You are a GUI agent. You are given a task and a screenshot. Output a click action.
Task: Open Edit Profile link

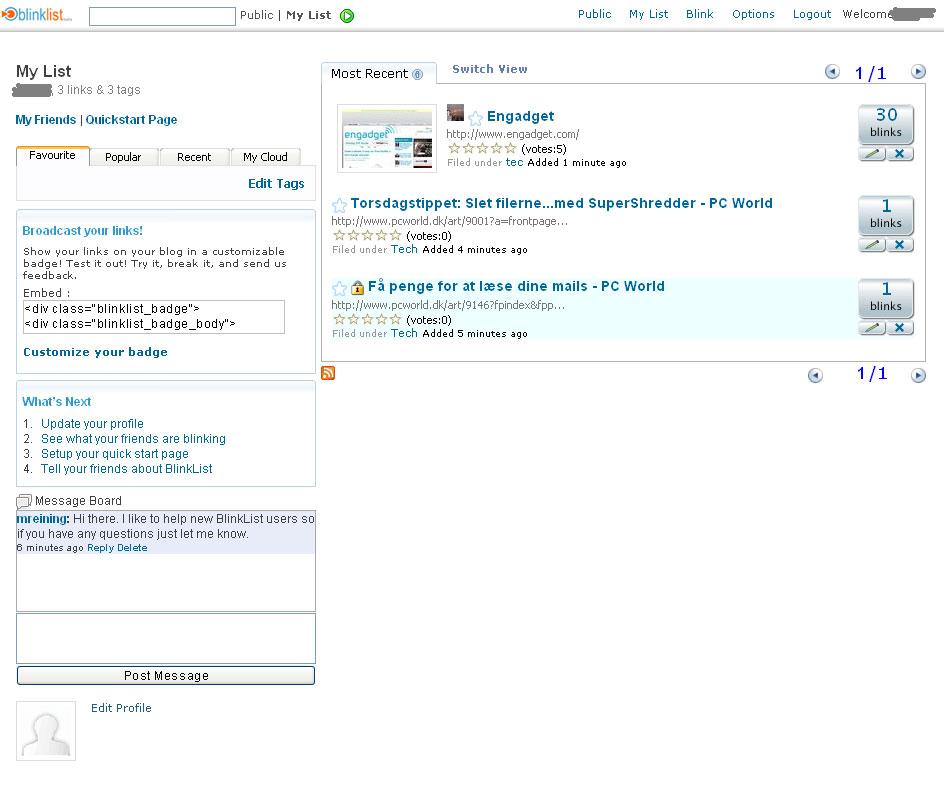121,709
